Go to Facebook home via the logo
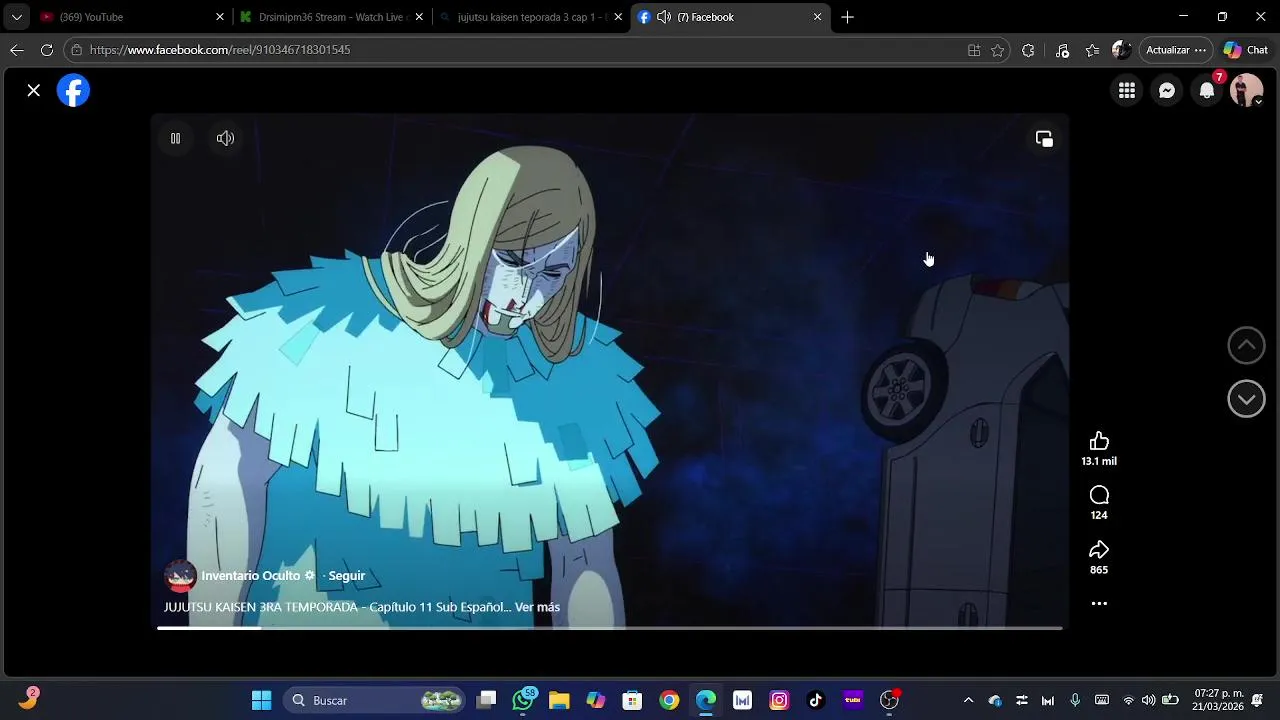This screenshot has height=720, width=1280. coord(73,91)
